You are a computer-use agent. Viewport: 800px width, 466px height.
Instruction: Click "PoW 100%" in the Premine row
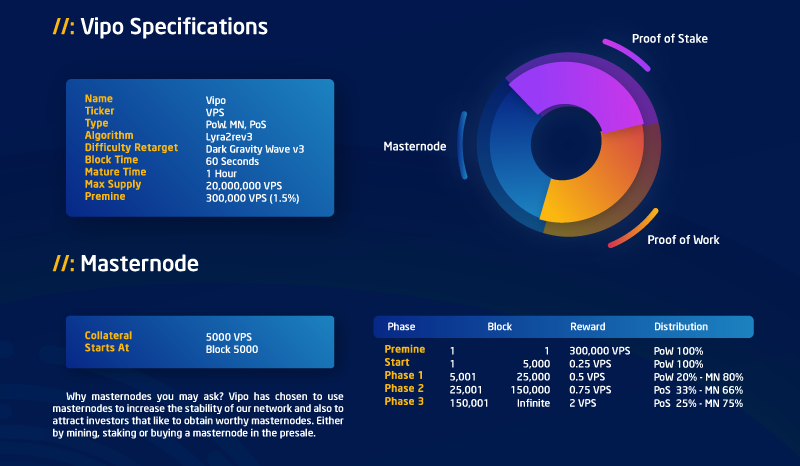679,351
